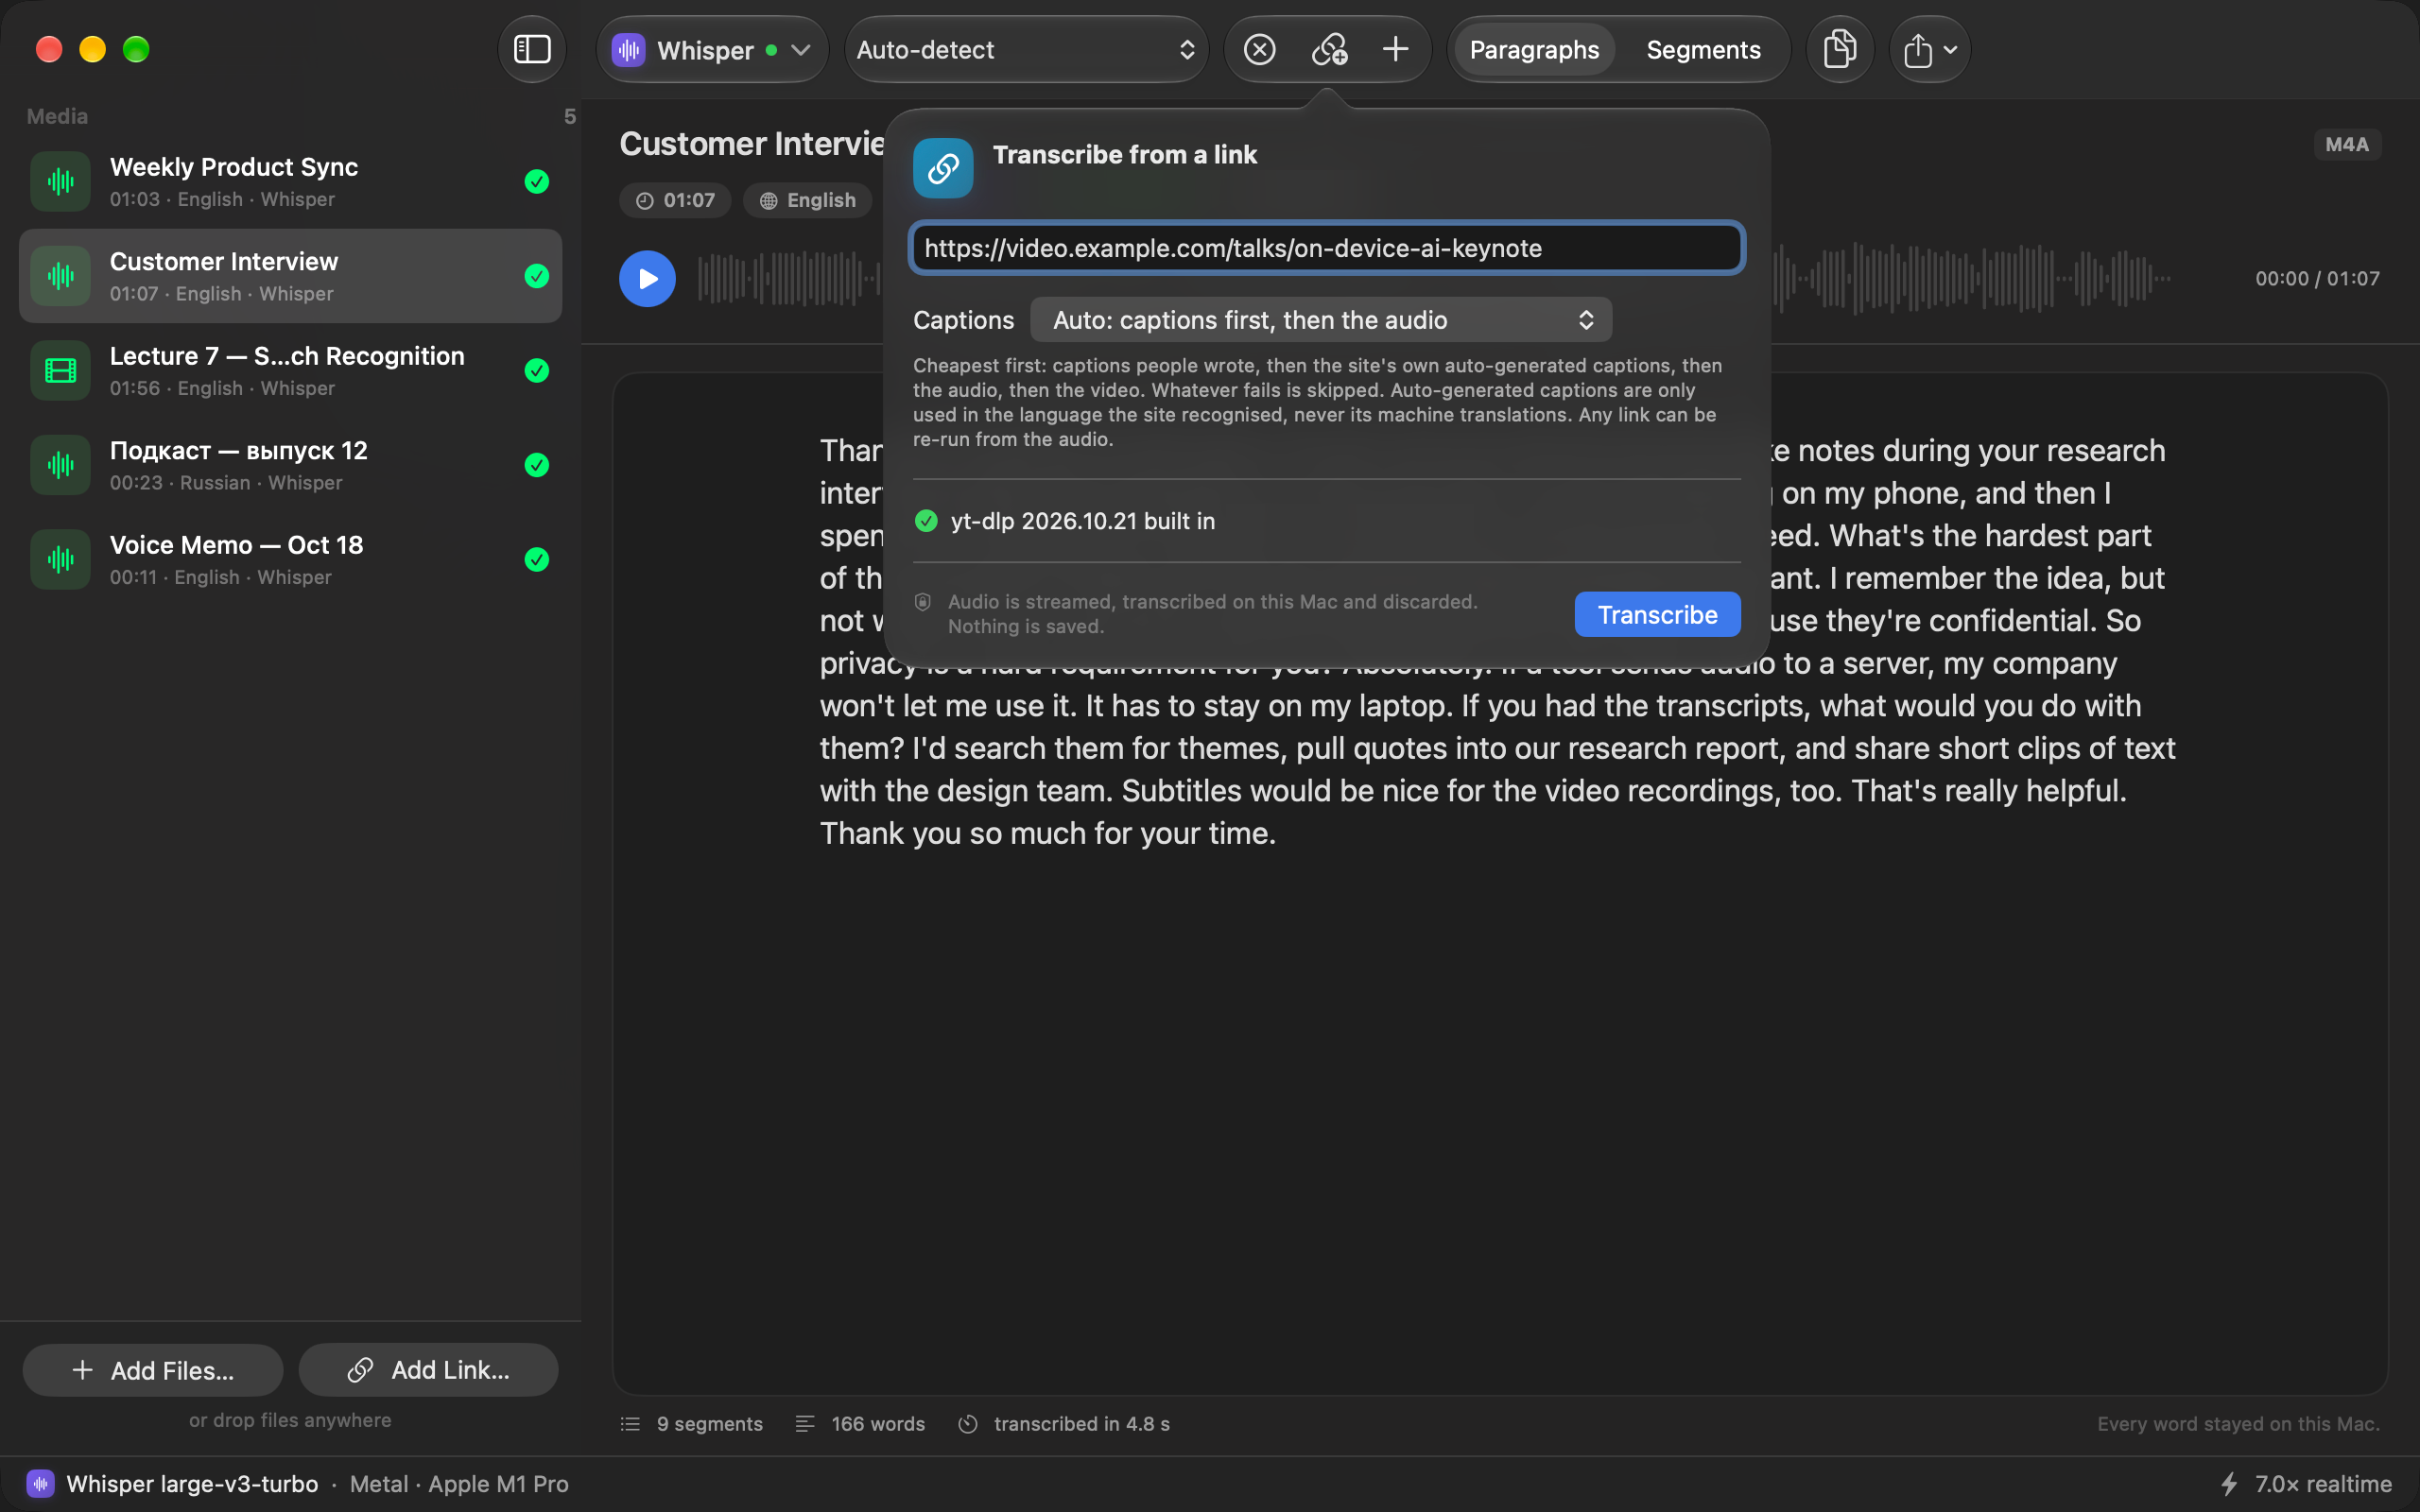Click the 00:00 / 01:07 time readout
The height and width of the screenshot is (1512, 2420).
2317,278
